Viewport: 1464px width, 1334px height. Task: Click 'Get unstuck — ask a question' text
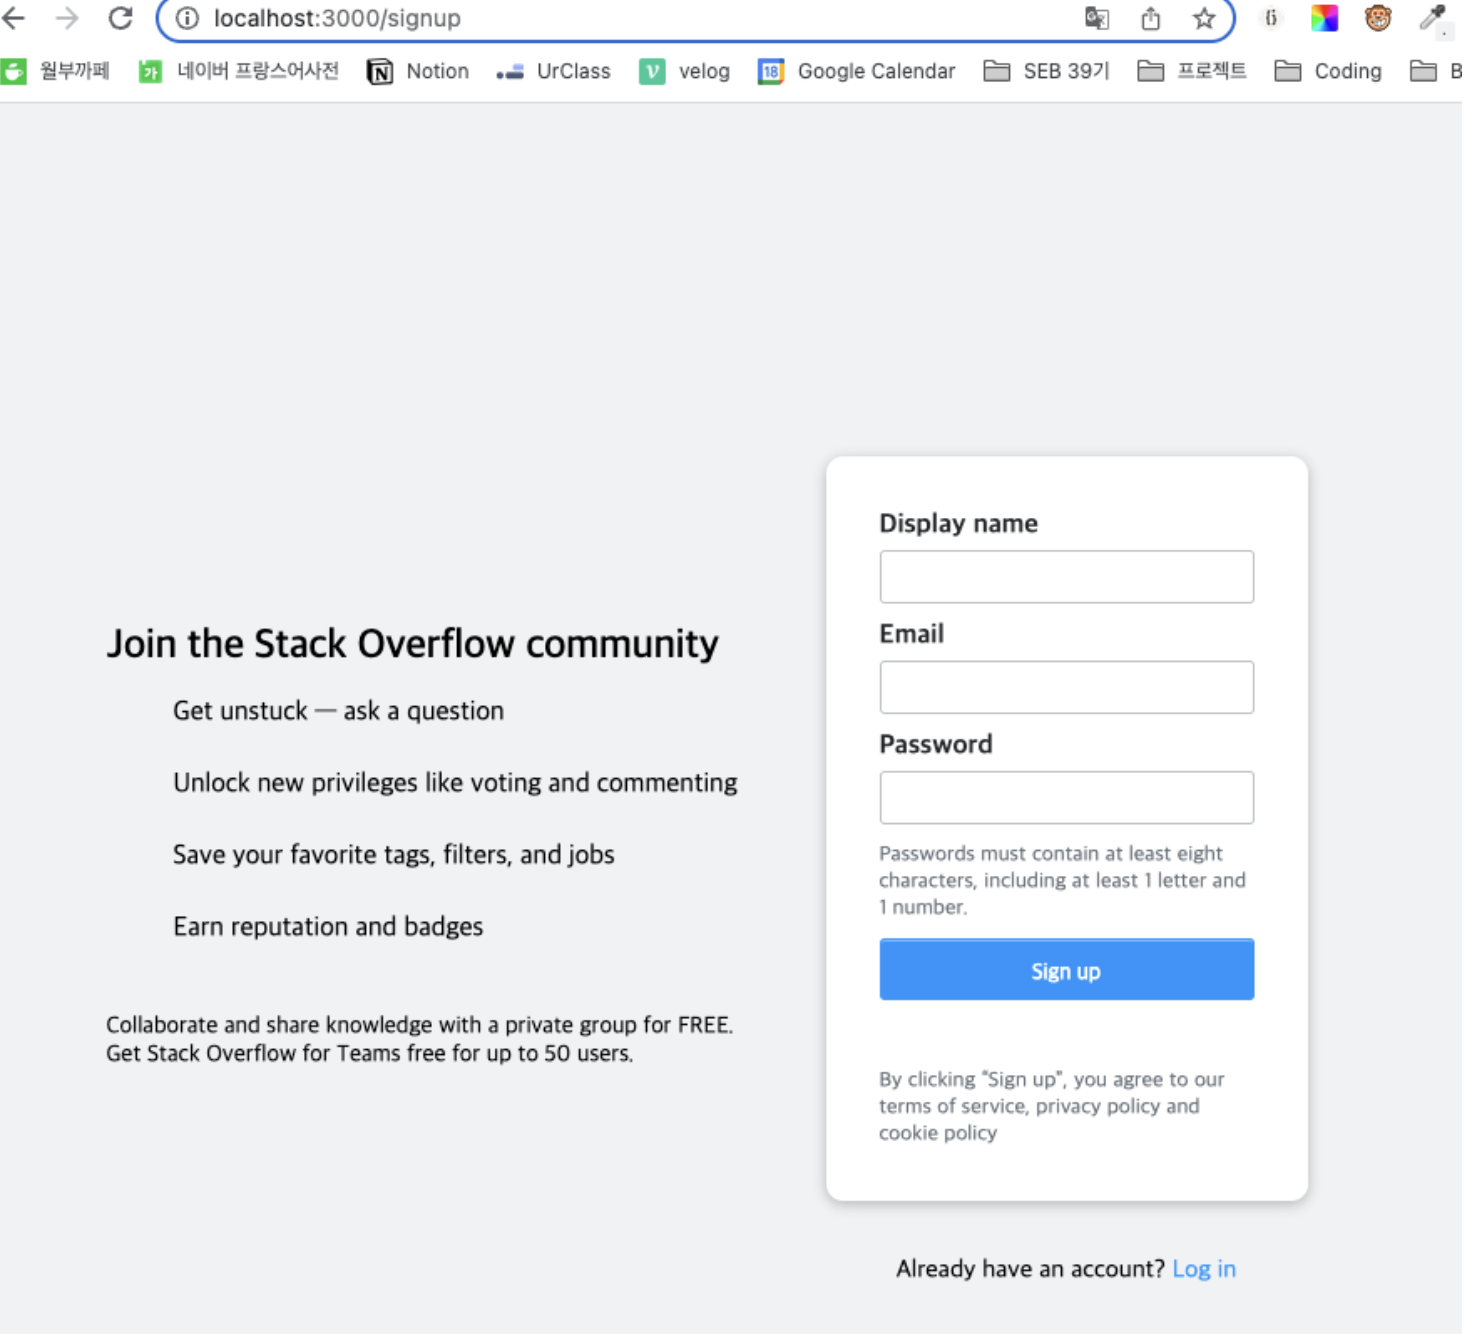click(x=338, y=711)
